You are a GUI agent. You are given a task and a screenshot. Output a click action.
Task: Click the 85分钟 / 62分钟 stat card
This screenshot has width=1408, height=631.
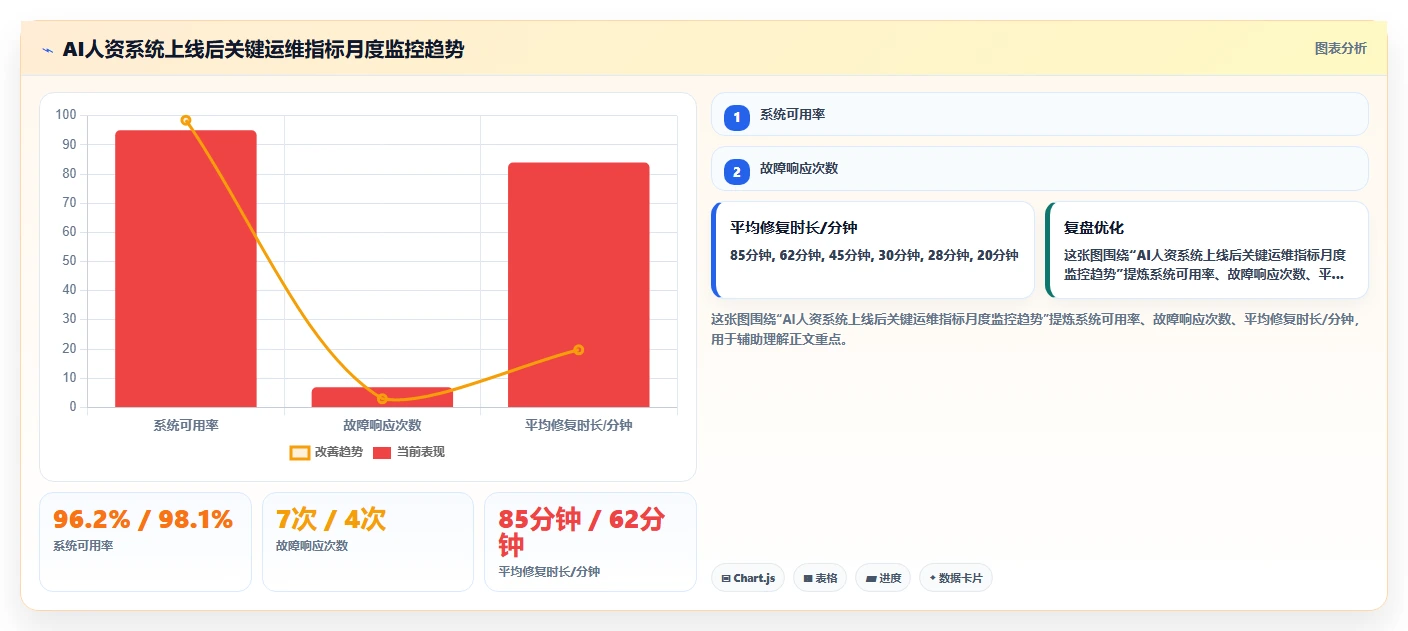[590, 542]
